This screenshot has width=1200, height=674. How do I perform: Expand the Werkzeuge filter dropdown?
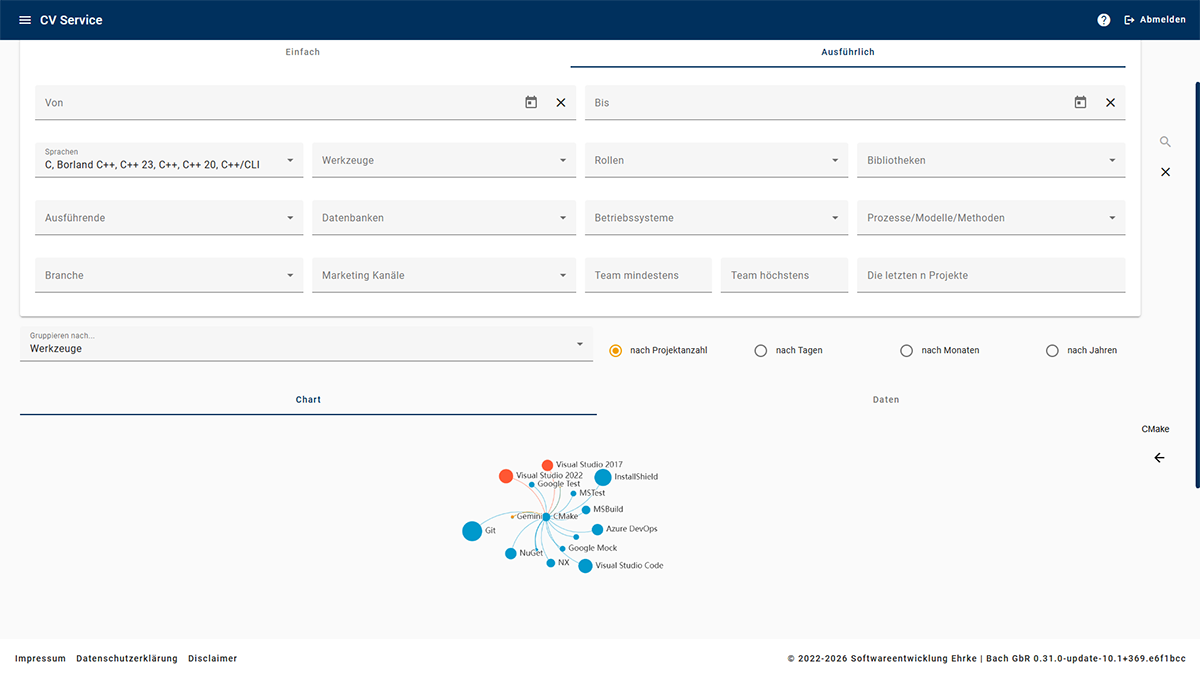pos(444,160)
